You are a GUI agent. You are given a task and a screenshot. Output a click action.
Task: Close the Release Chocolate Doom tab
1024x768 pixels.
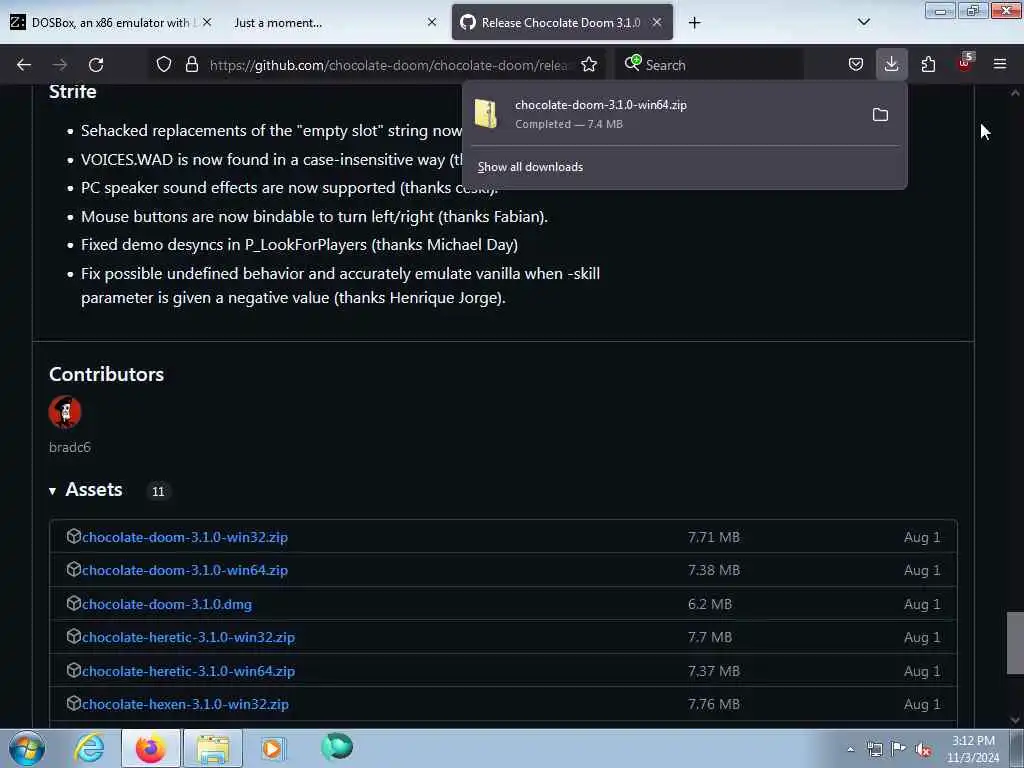click(x=657, y=22)
